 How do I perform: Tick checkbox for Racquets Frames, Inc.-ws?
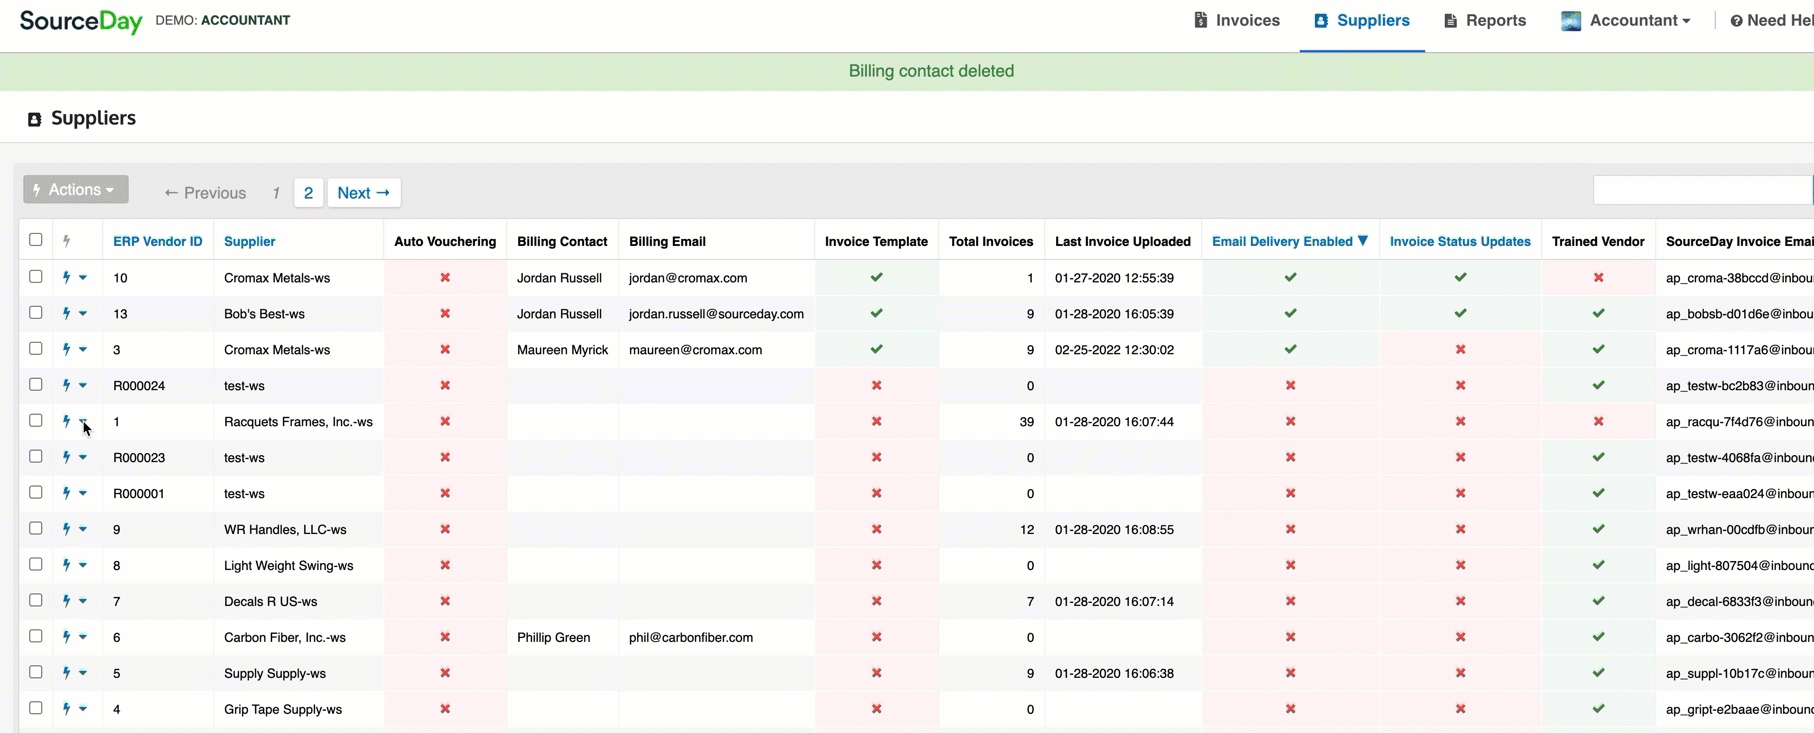pos(36,421)
